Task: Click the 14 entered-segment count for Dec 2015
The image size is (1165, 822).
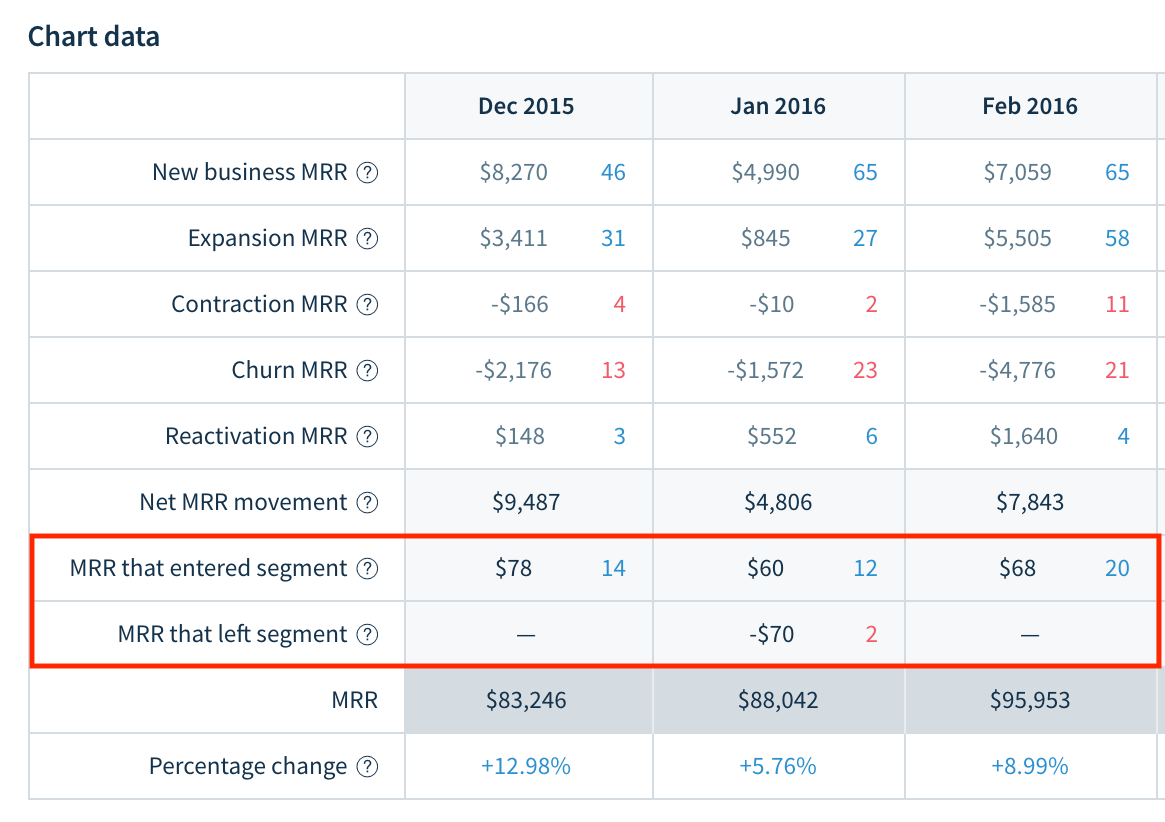Action: 613,568
